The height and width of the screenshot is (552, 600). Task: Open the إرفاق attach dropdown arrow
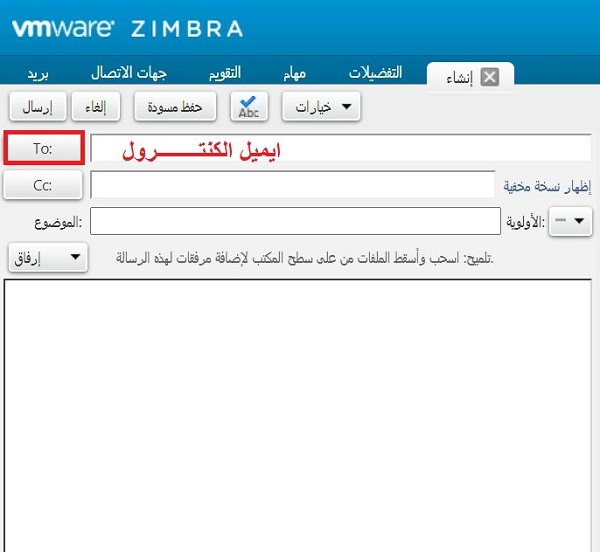click(75, 257)
